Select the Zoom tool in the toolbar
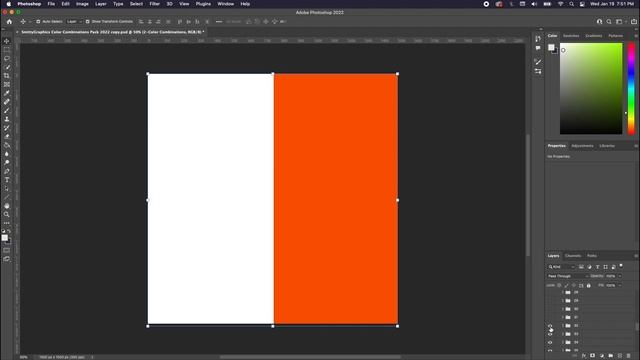The width and height of the screenshot is (640, 360). (x=7, y=214)
